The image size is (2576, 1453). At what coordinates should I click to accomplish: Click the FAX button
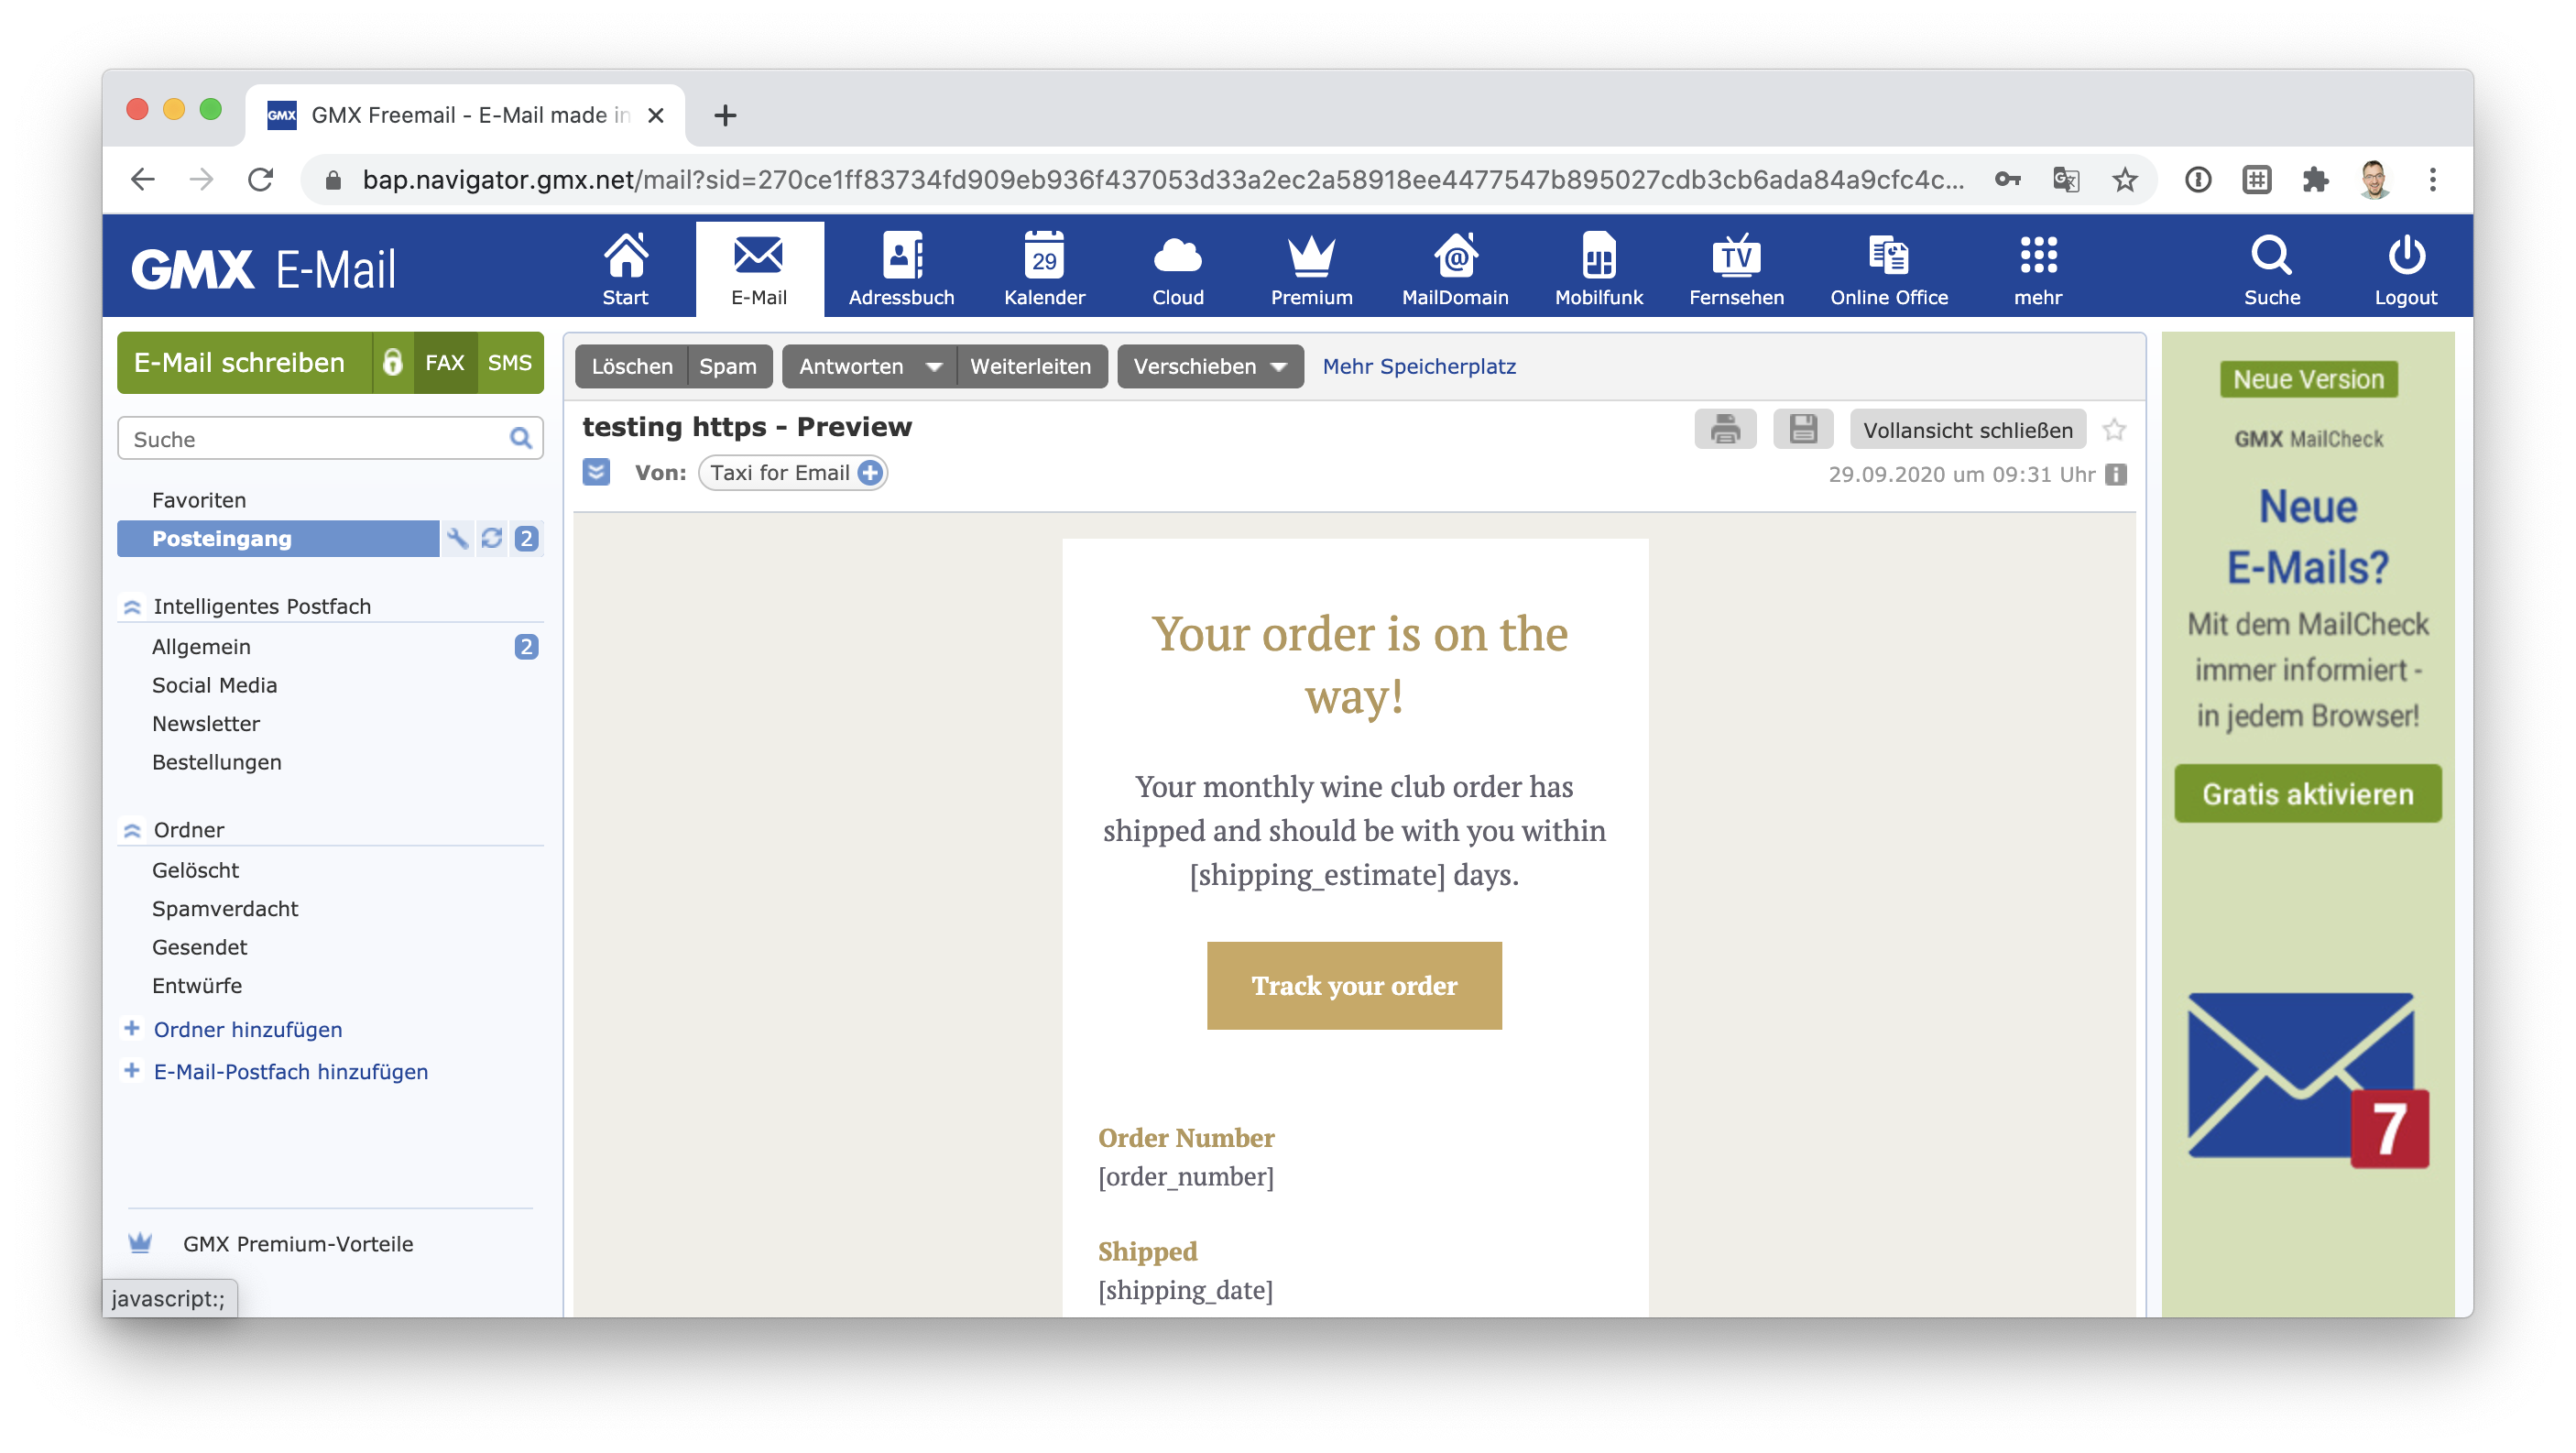coord(444,362)
